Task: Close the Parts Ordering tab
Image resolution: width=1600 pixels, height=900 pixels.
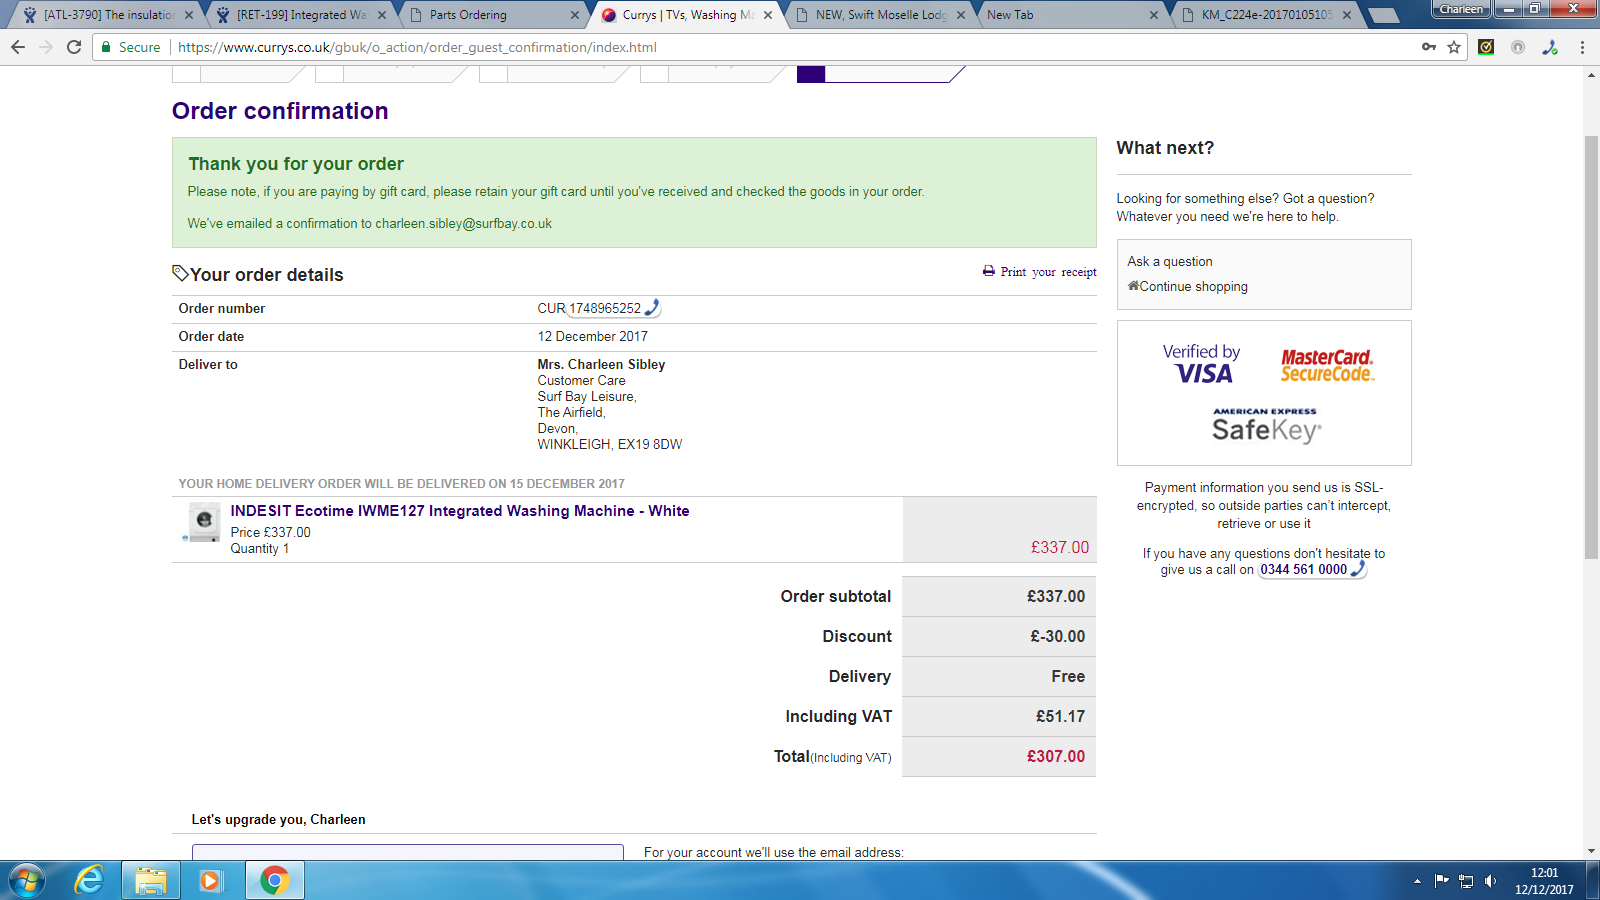Action: coord(575,15)
